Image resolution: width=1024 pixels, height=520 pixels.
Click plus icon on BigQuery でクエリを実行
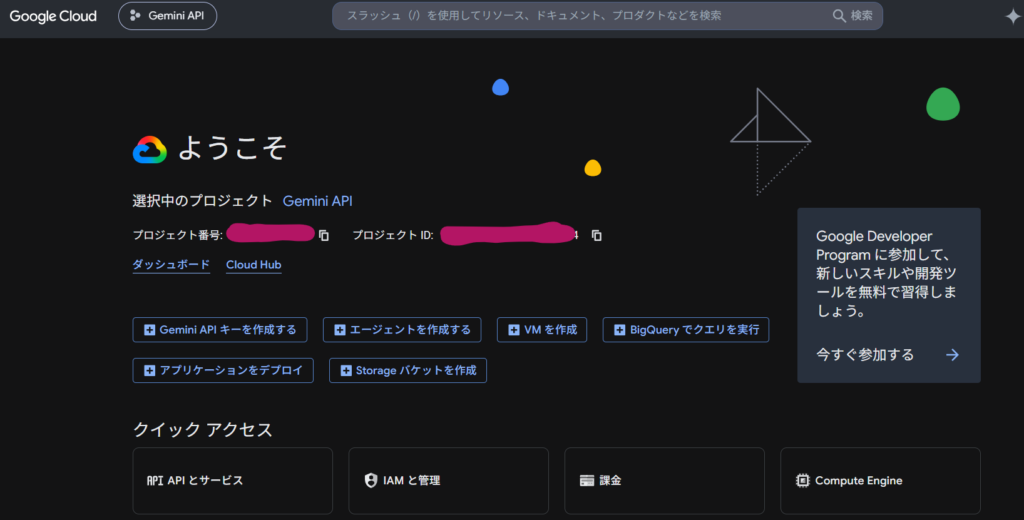(x=620, y=330)
